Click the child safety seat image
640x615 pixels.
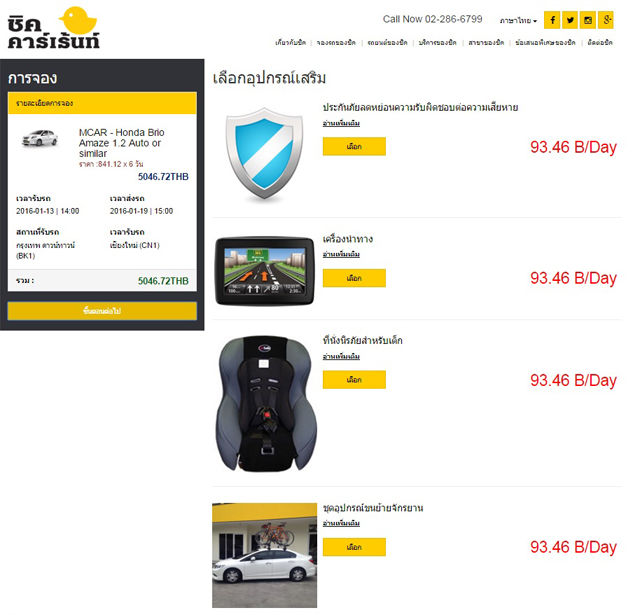point(266,404)
